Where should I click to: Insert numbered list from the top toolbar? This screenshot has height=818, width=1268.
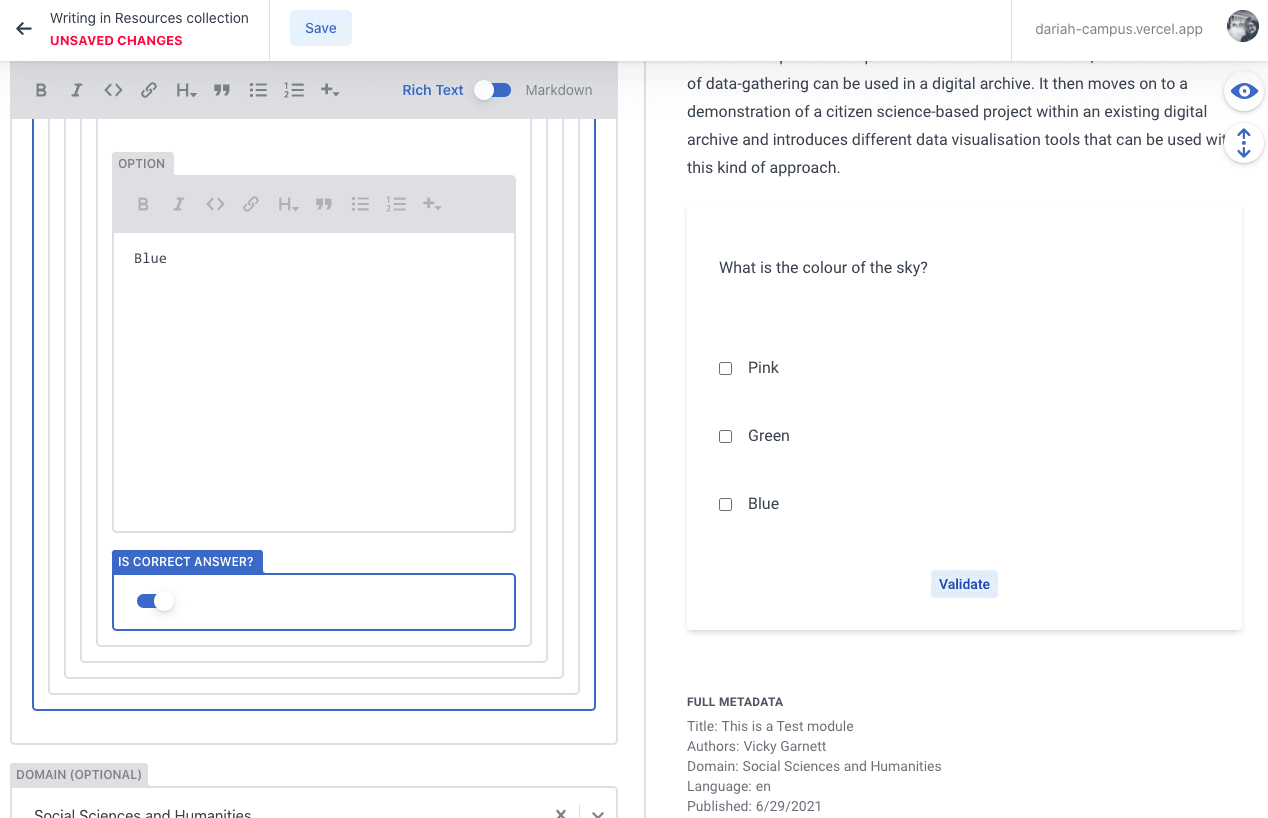(x=293, y=90)
